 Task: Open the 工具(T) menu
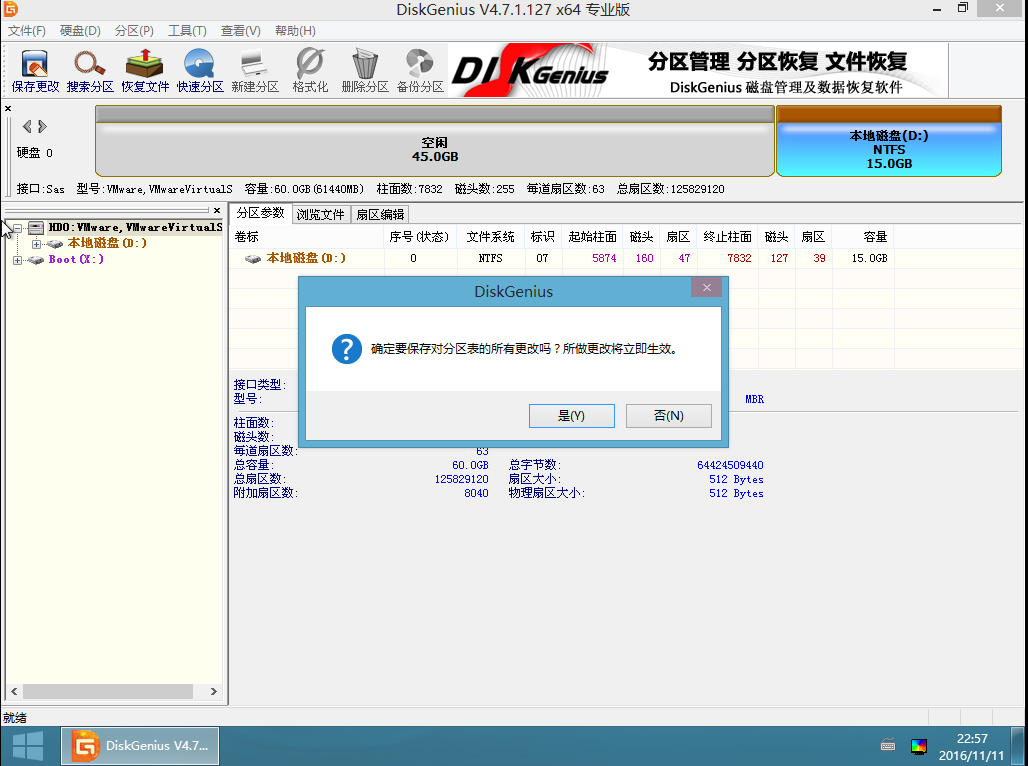pos(188,31)
